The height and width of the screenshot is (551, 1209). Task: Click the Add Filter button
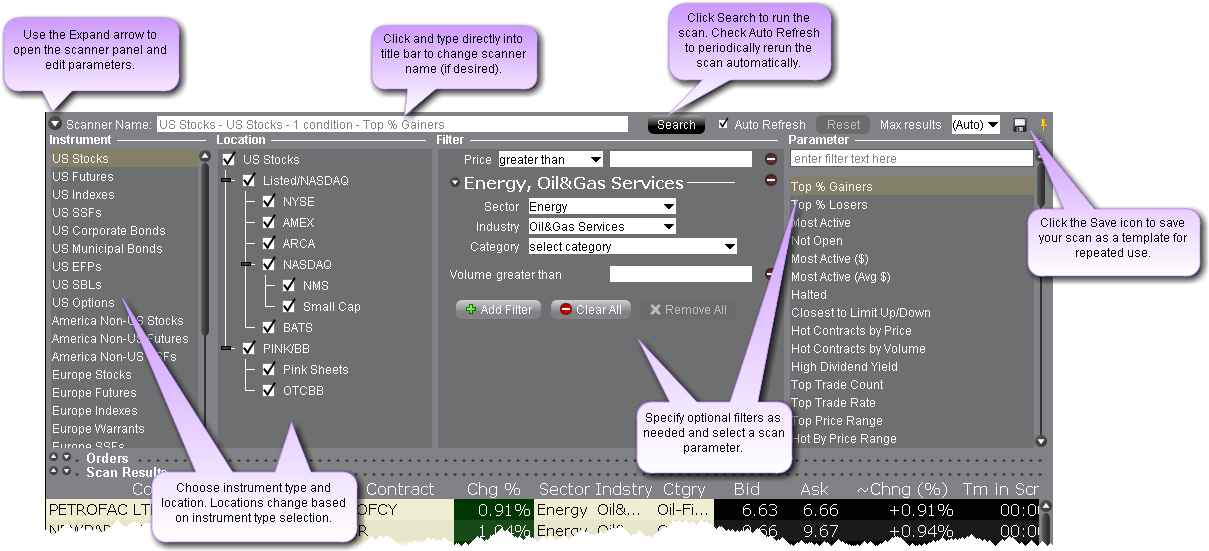(498, 310)
